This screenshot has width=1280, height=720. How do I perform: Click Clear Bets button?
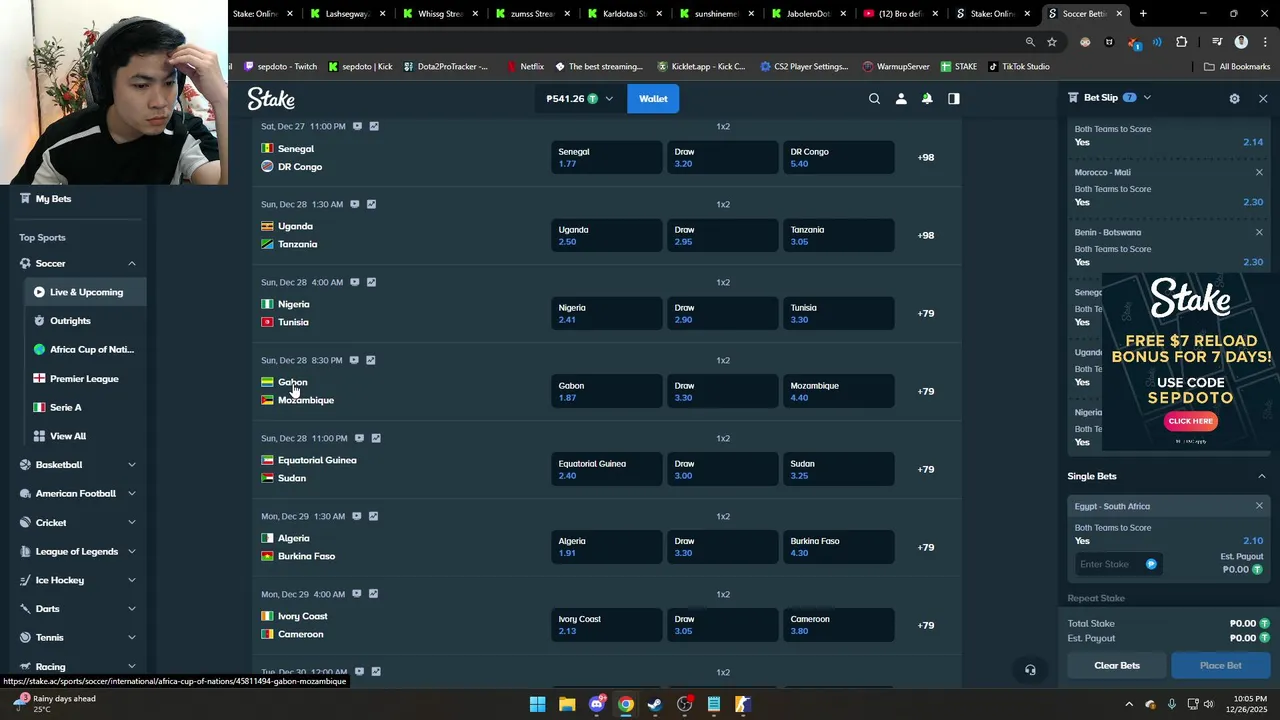(1117, 665)
